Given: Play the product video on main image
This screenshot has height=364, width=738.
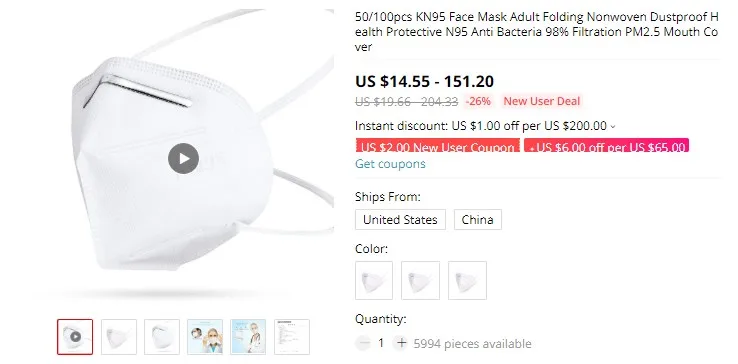Looking at the screenshot, I should click(183, 159).
